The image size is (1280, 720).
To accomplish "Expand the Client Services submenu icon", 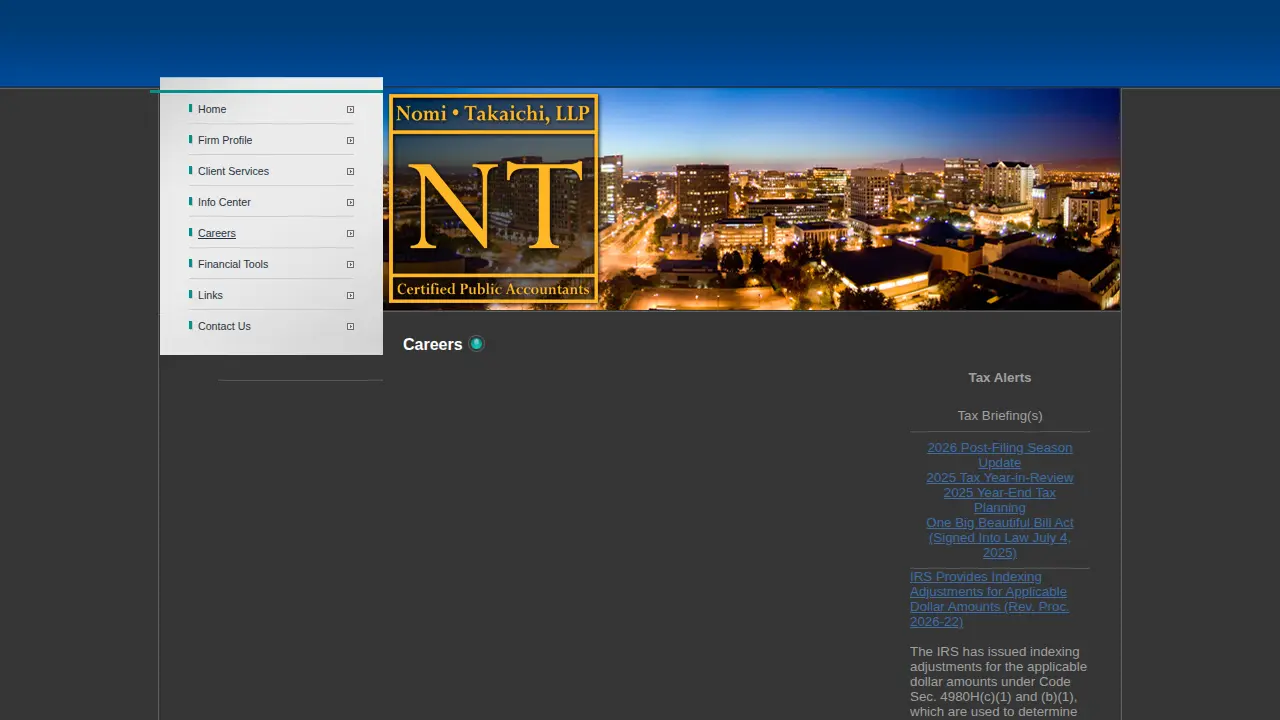I will tap(350, 172).
